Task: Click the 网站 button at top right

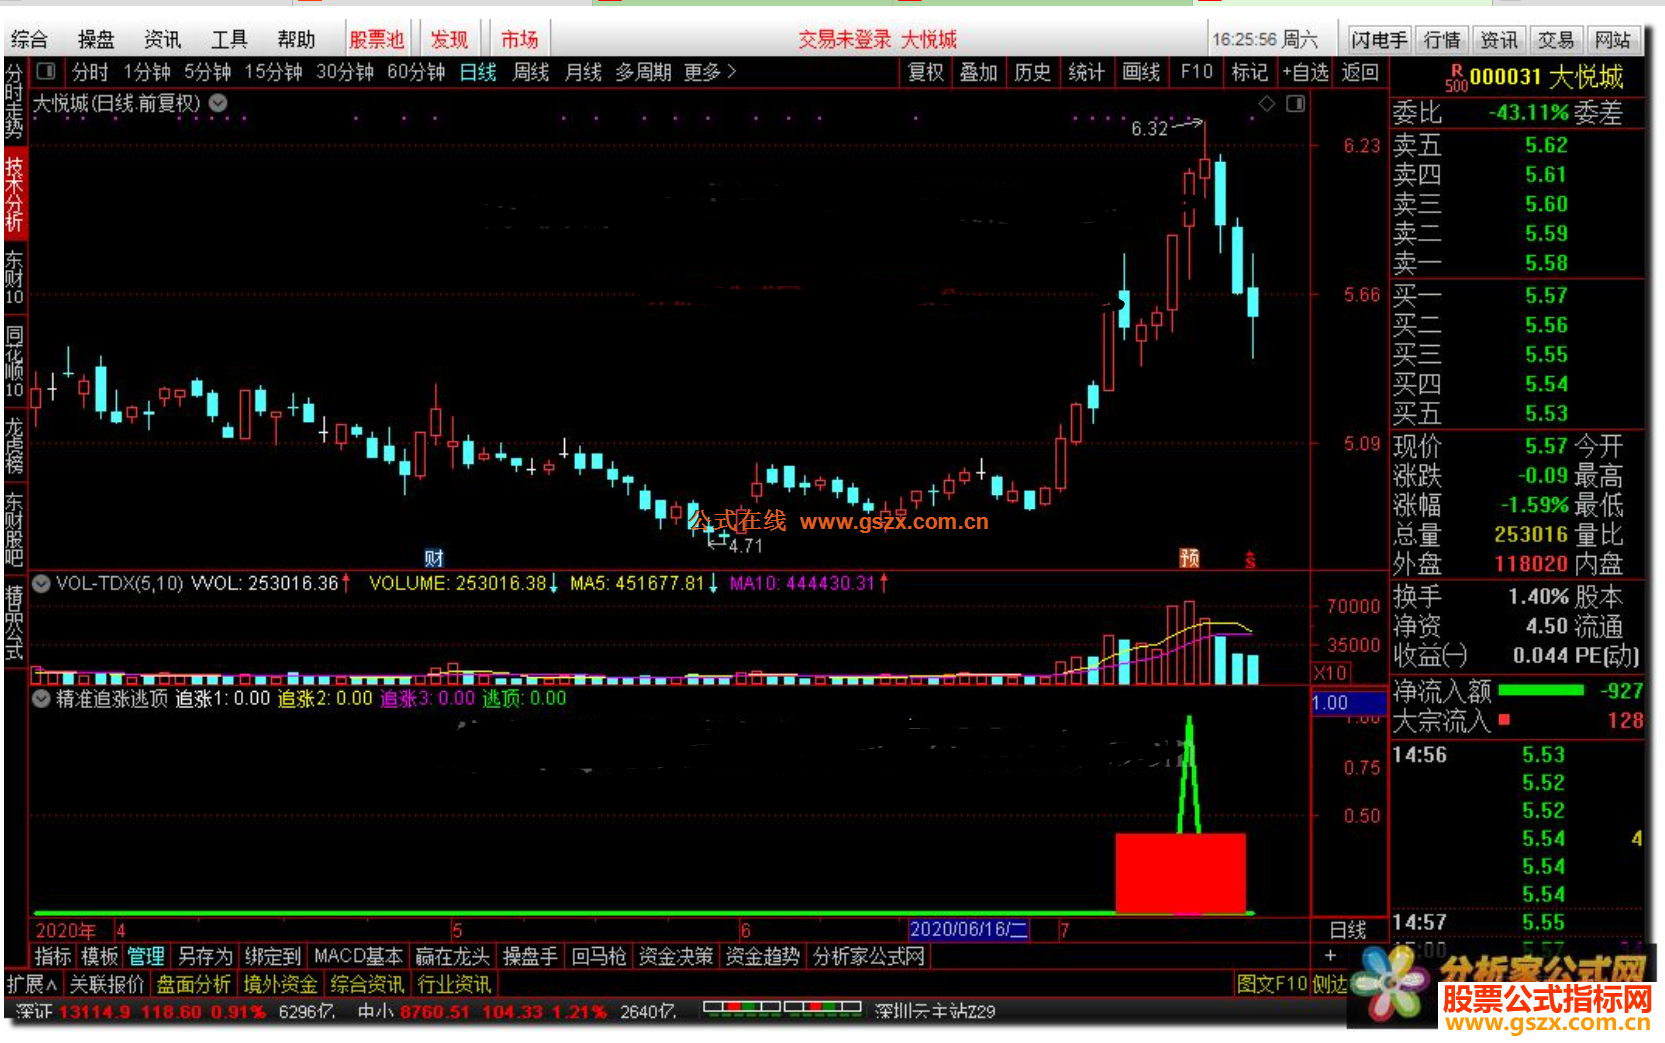Action: coord(1613,40)
